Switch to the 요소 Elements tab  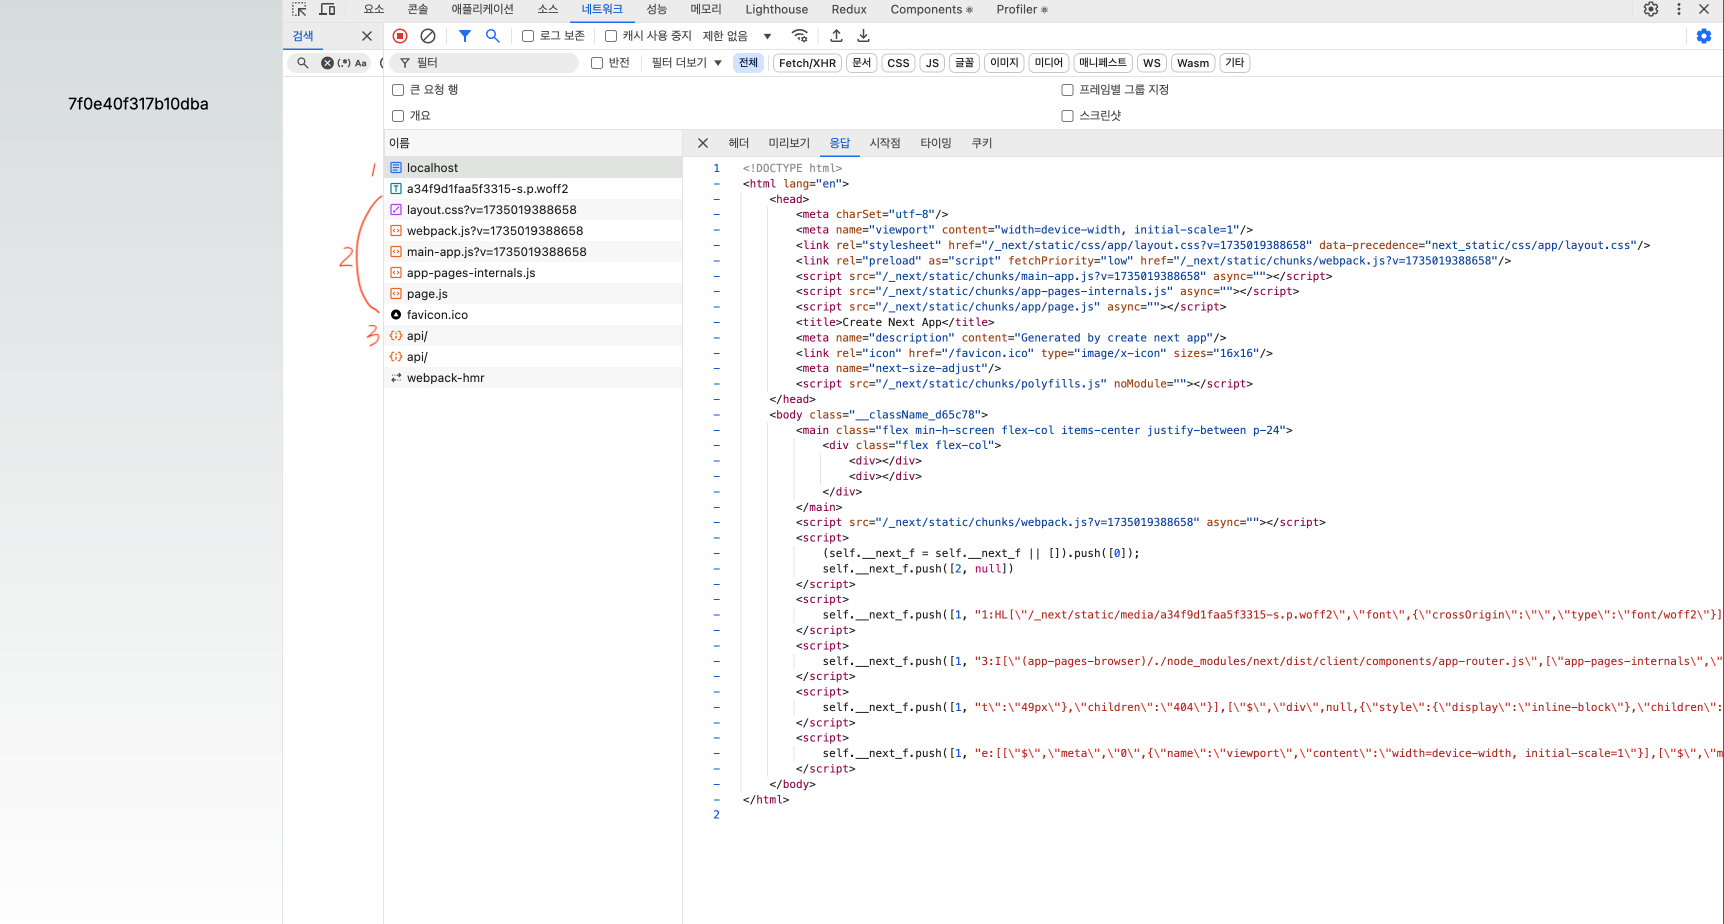click(x=374, y=9)
